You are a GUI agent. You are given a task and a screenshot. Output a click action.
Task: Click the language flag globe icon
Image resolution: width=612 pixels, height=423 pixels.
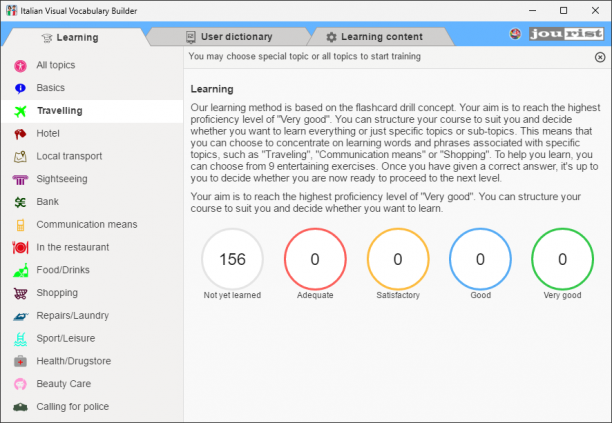pyautogui.click(x=515, y=34)
